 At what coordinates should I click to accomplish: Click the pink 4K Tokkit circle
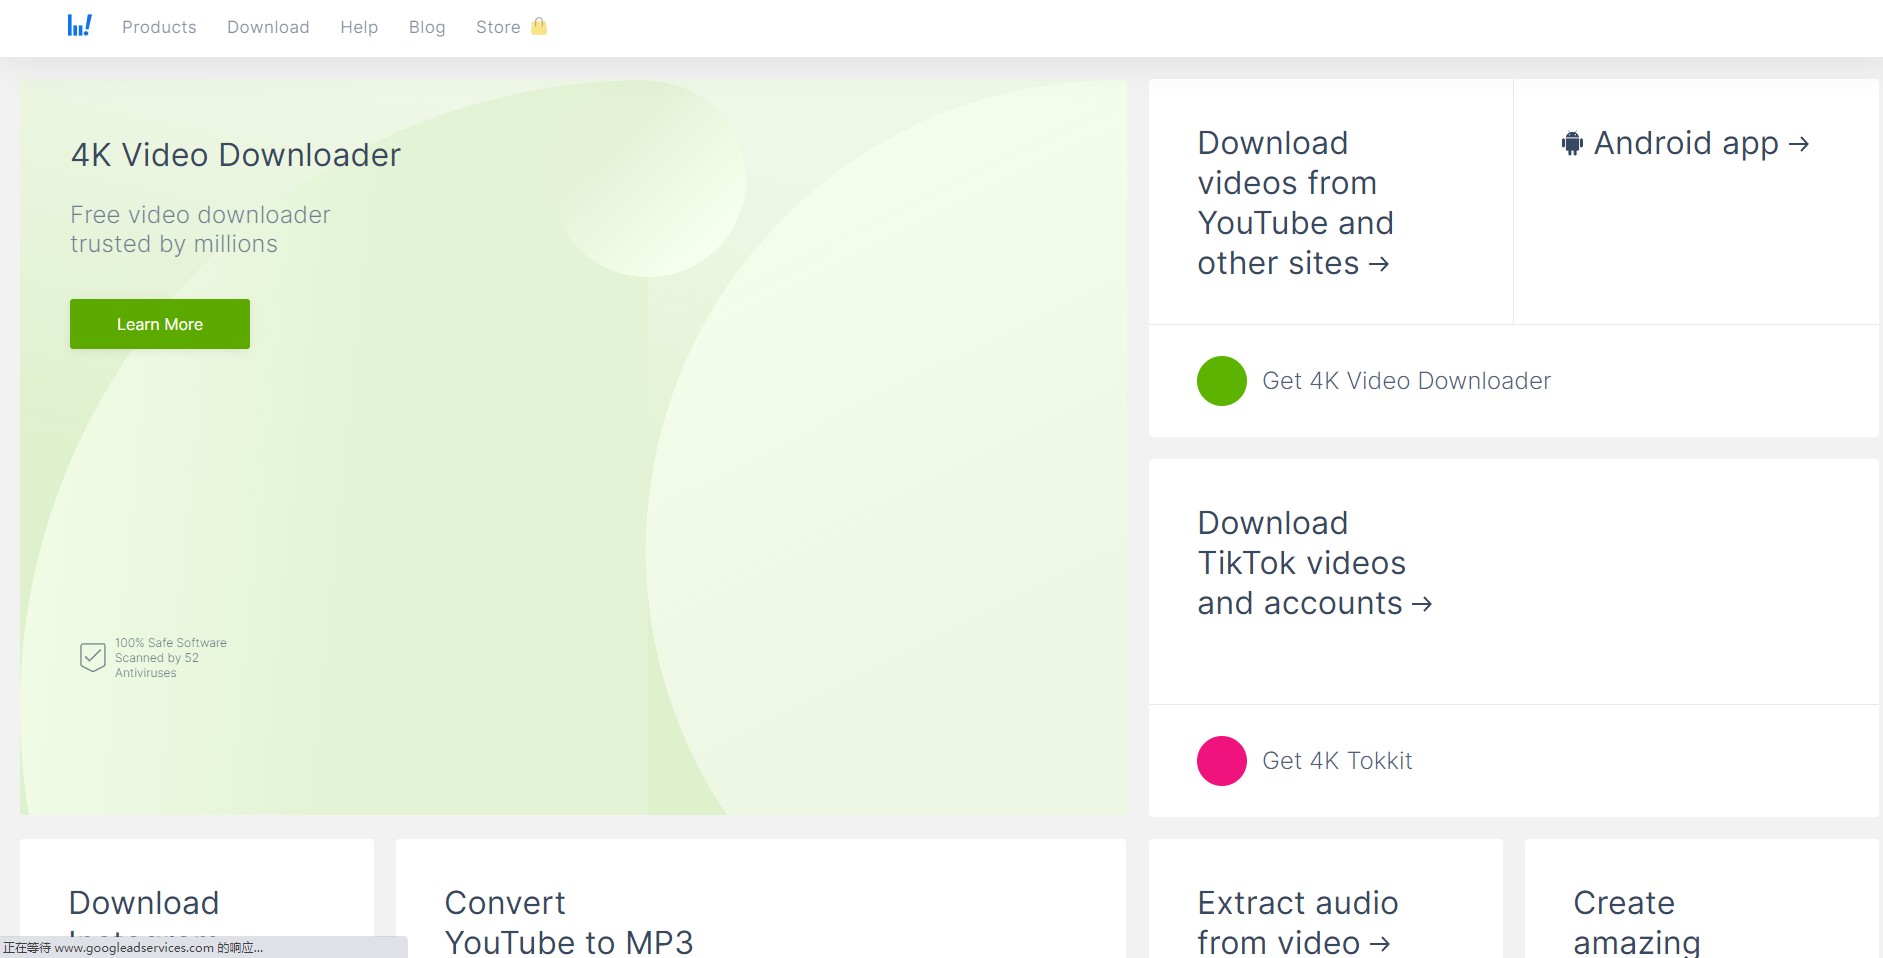[1222, 761]
